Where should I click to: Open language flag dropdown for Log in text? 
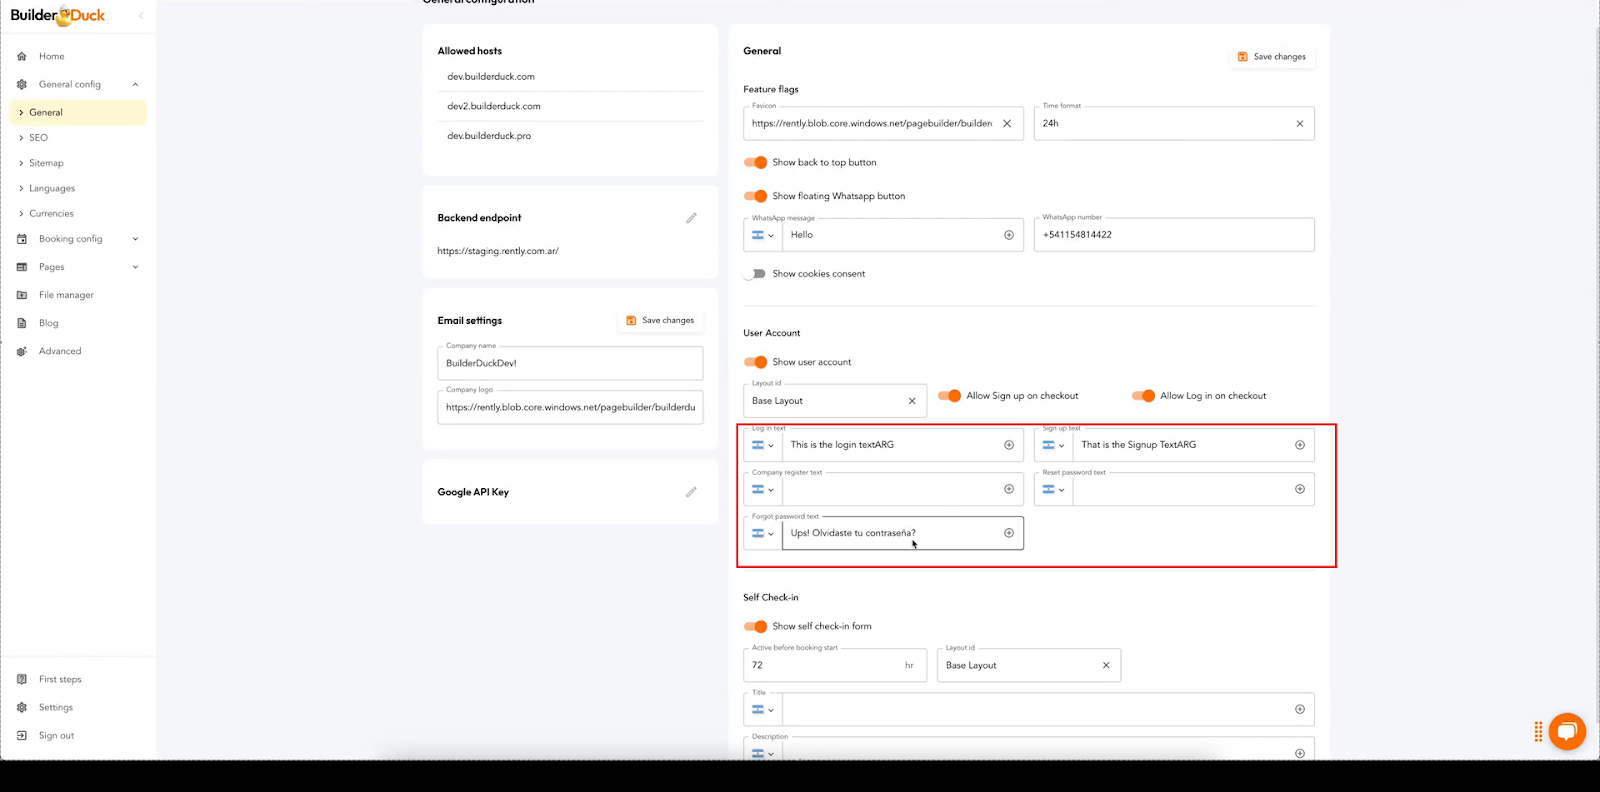pyautogui.click(x=763, y=445)
